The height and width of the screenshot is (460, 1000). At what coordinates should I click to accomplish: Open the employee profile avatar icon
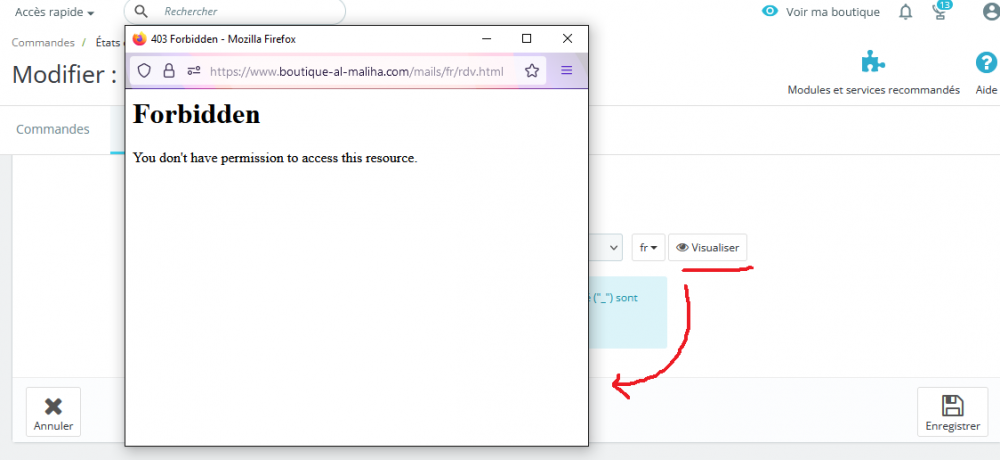990,11
